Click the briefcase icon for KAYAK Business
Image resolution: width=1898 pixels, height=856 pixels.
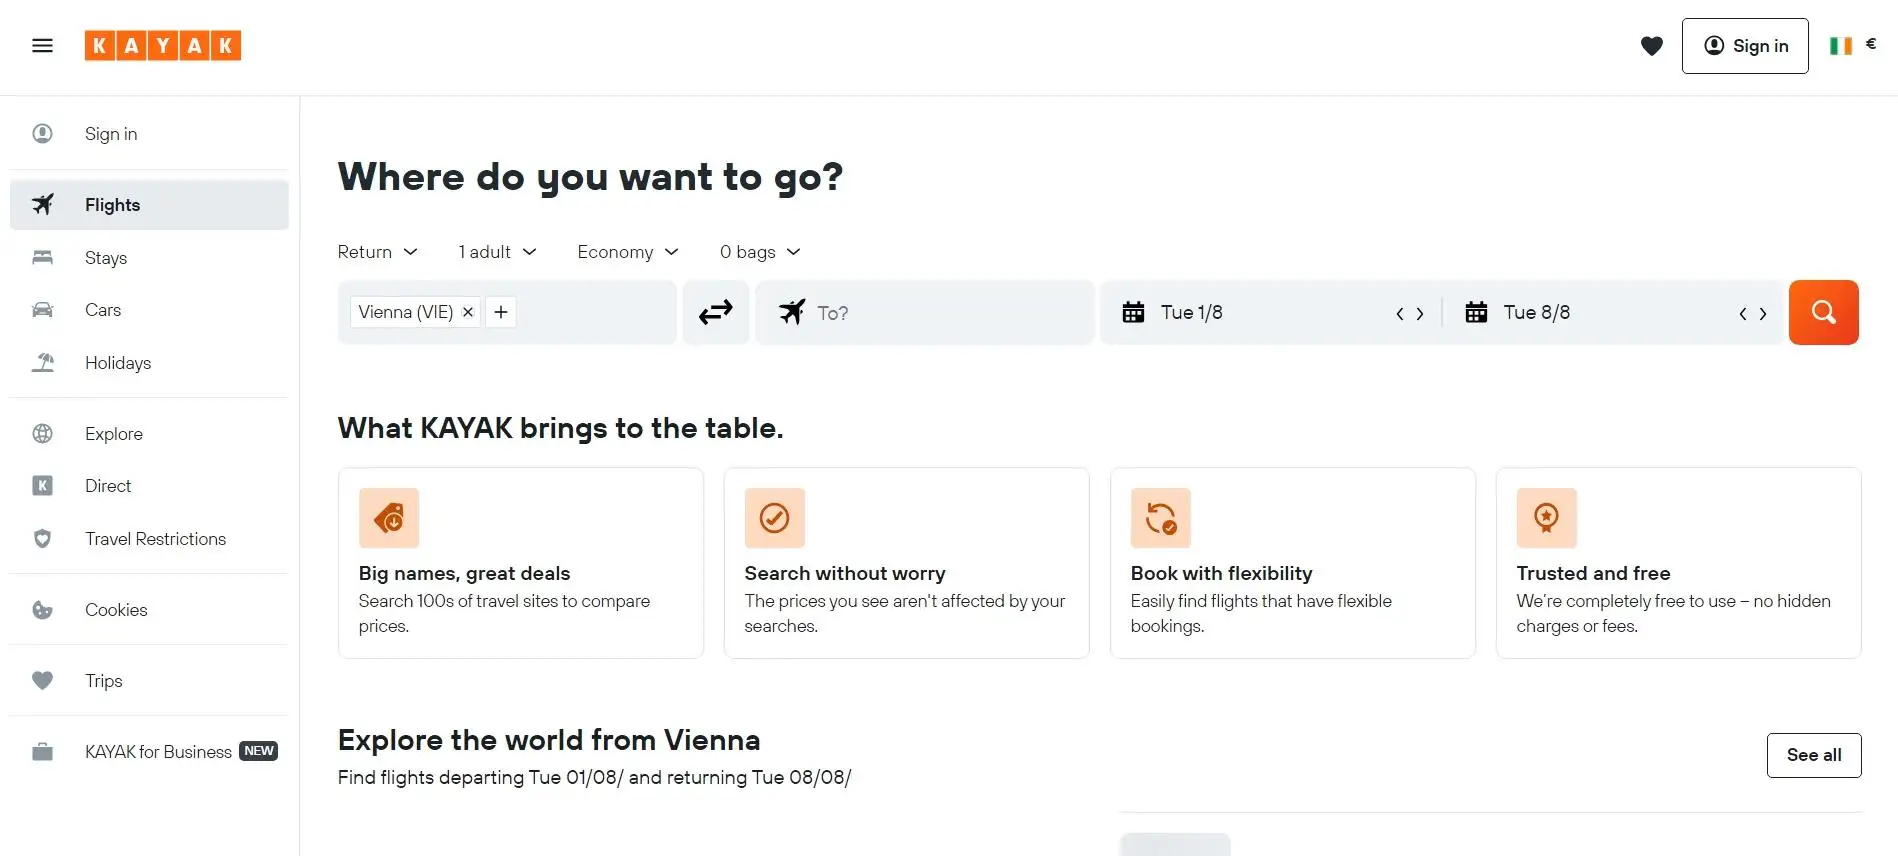[42, 752]
